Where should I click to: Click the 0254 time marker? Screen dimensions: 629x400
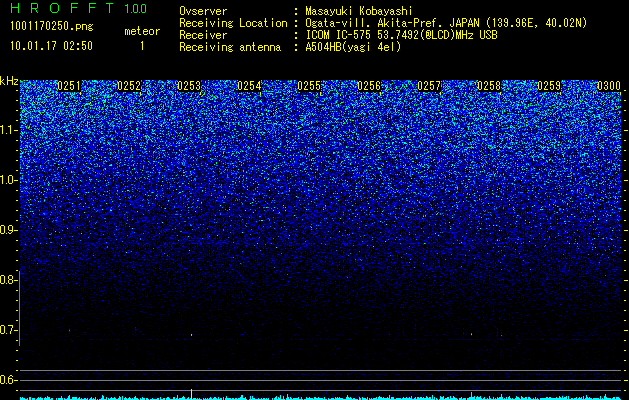(x=249, y=86)
